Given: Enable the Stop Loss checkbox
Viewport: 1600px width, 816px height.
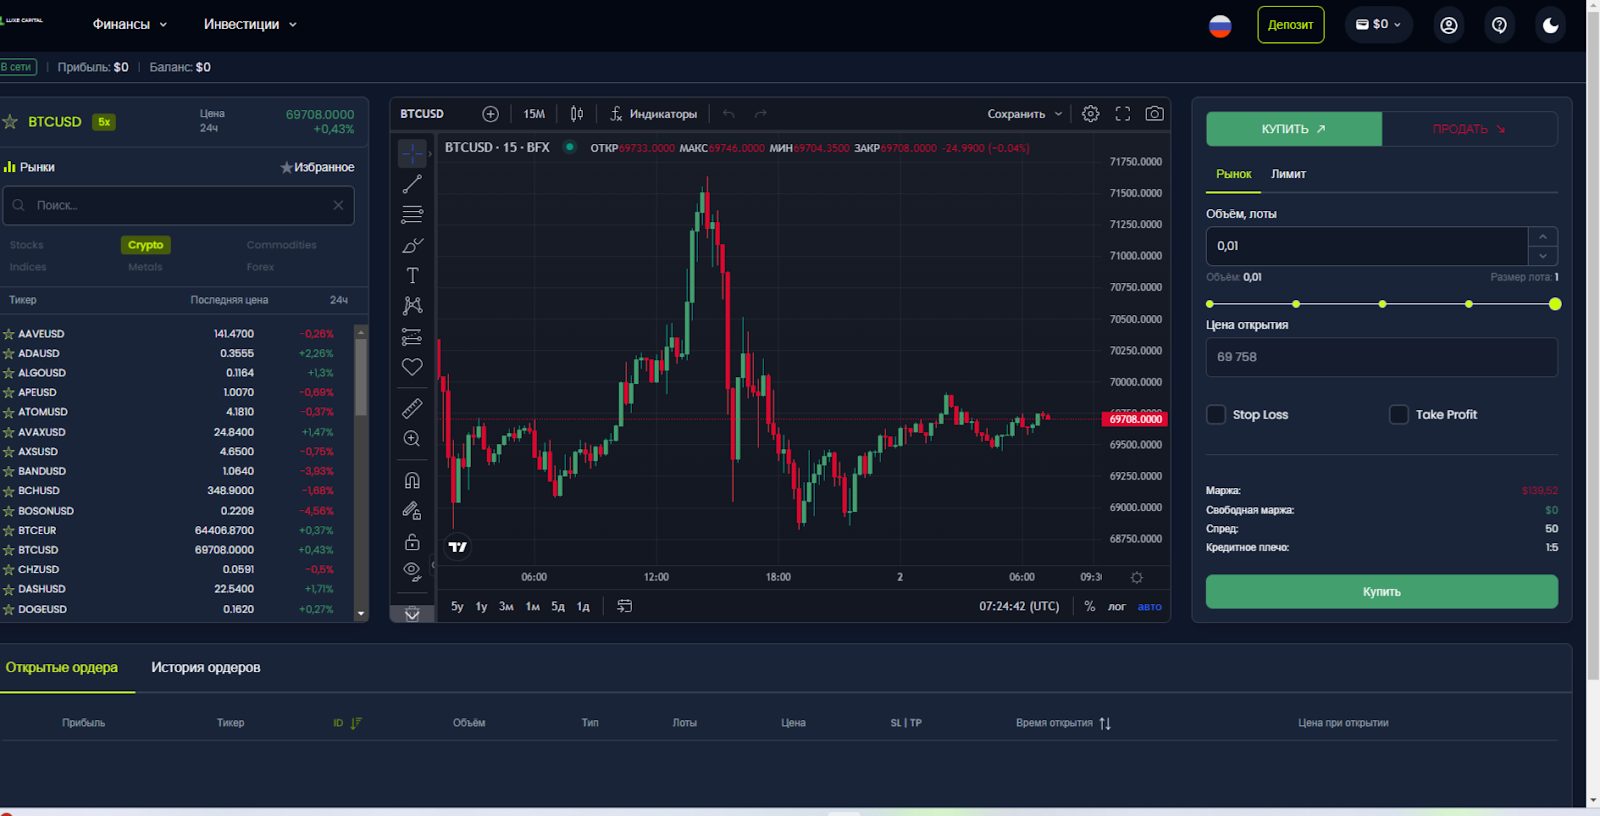Looking at the screenshot, I should coord(1216,414).
